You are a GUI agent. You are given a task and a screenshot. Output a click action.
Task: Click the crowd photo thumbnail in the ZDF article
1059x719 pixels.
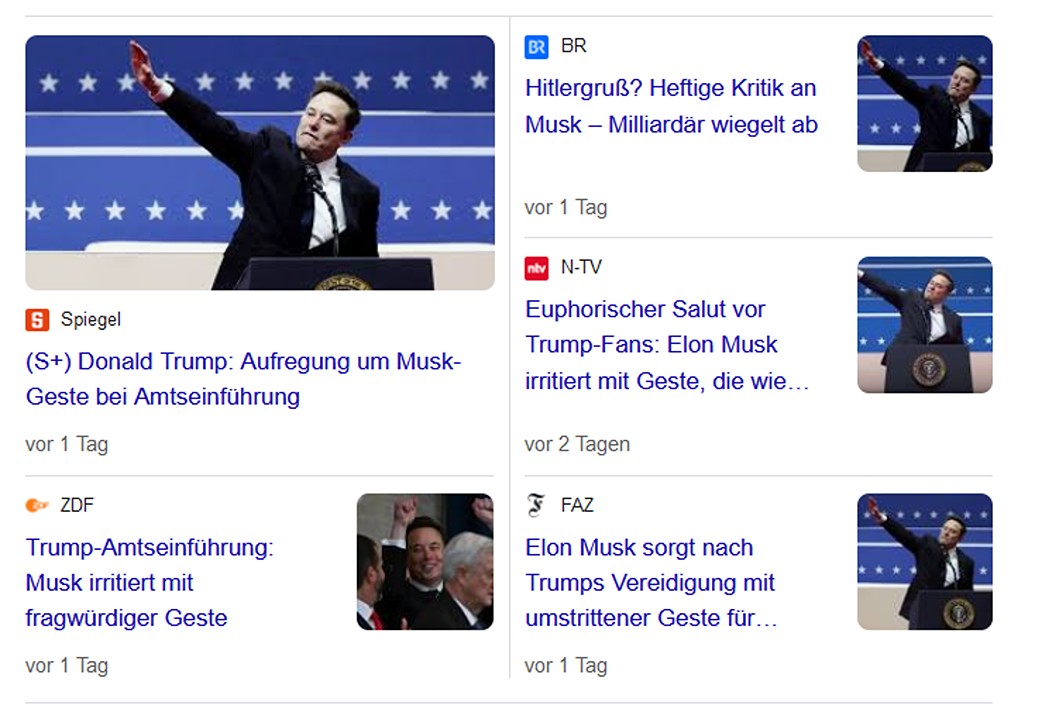point(425,562)
